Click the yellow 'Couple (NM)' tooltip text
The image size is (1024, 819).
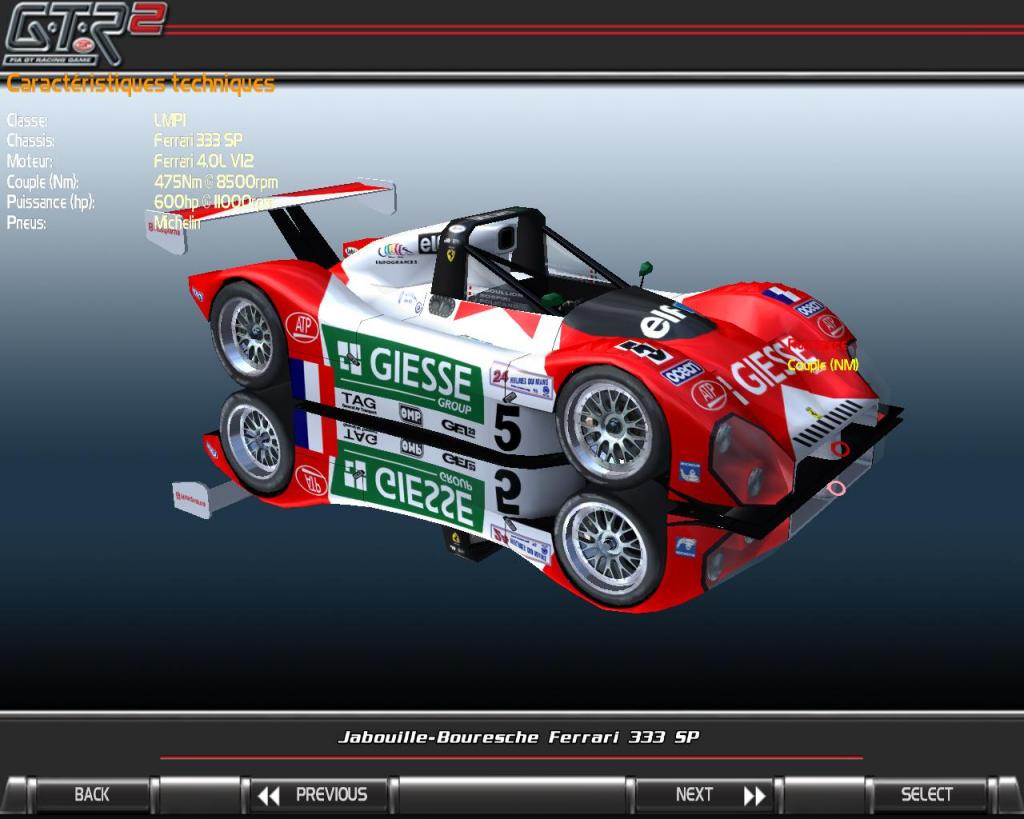click(823, 365)
